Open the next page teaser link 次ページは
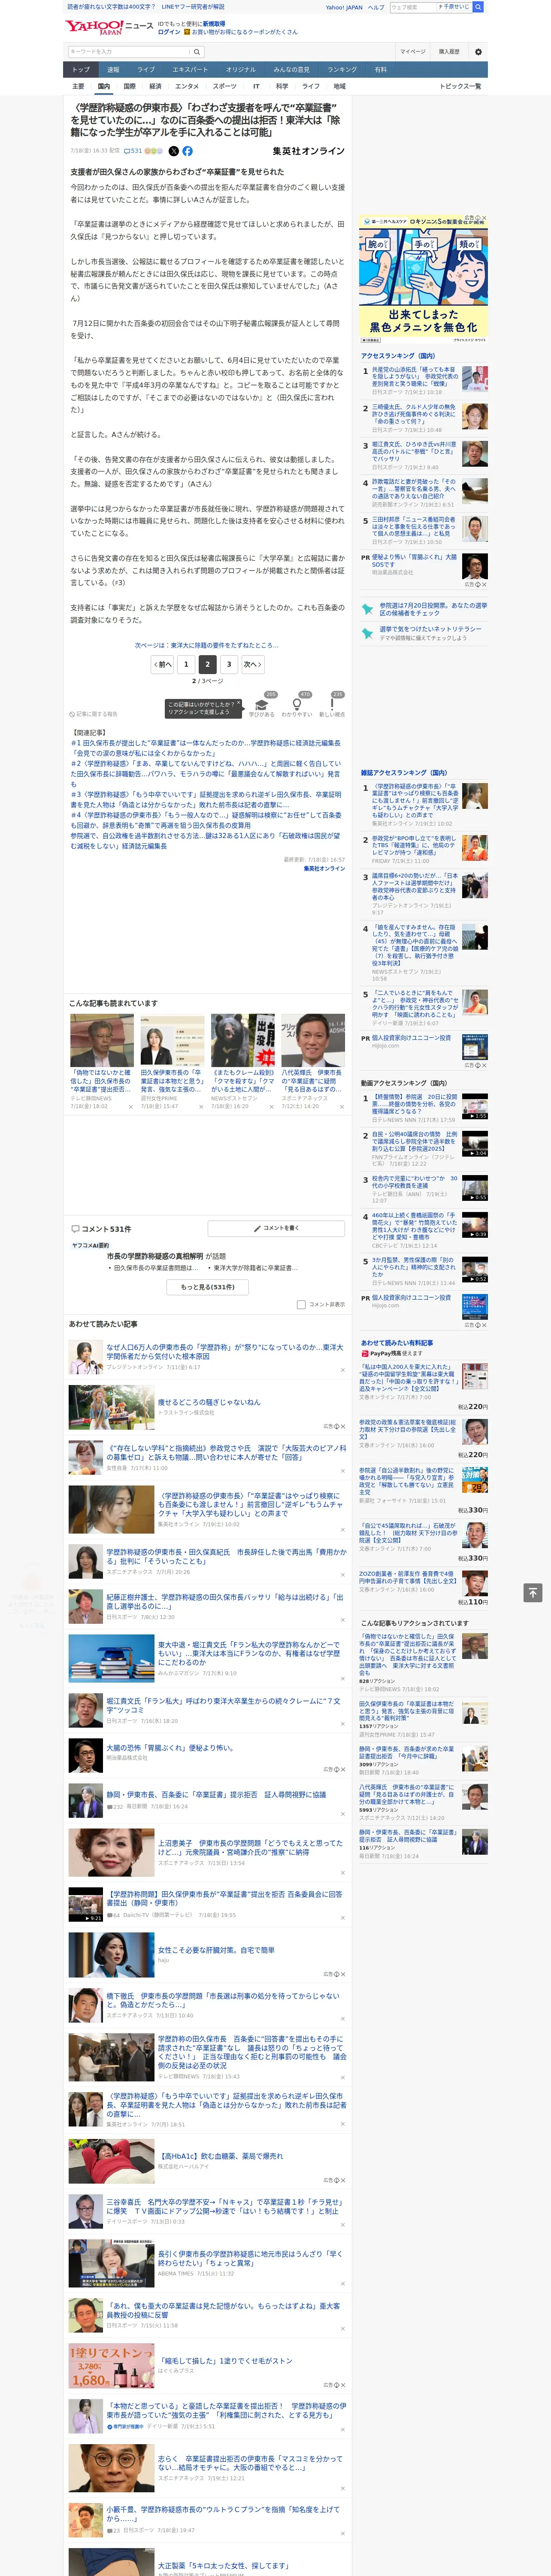Screen dimensions: 551x2576 coord(207,645)
